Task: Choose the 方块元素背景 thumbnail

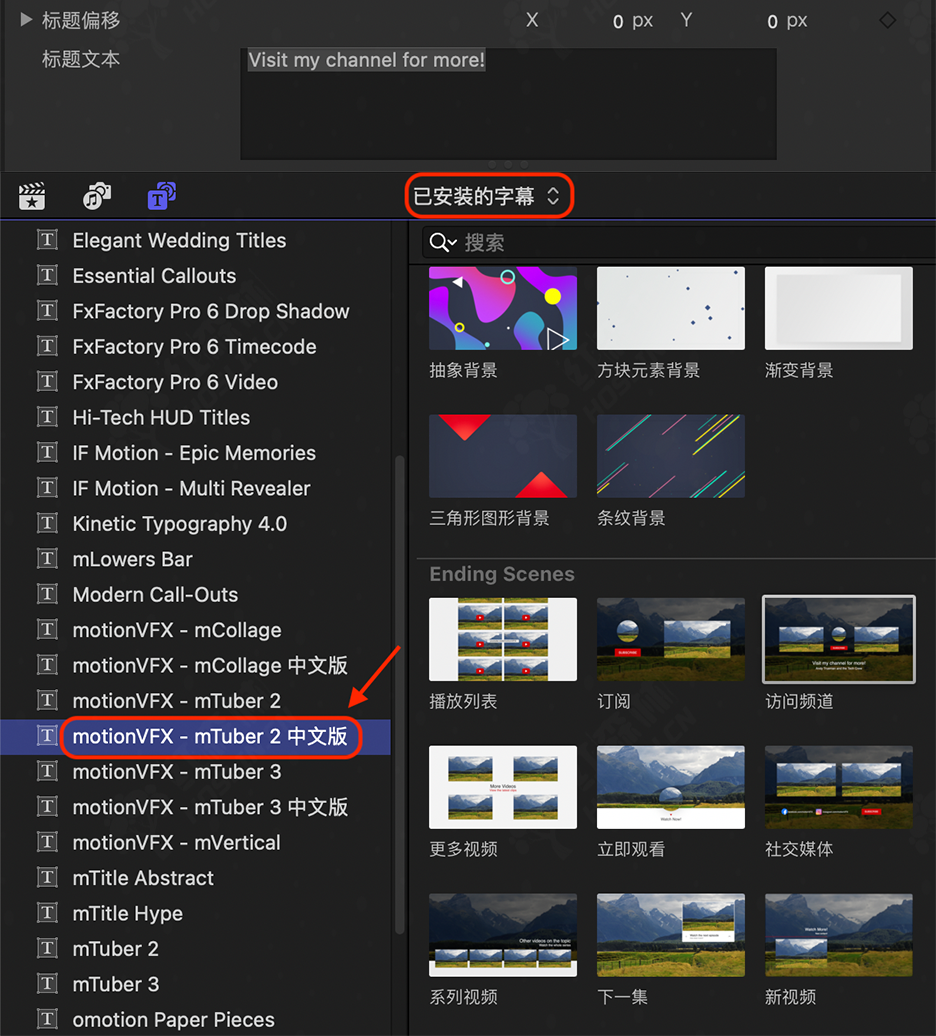Action: click(x=670, y=308)
